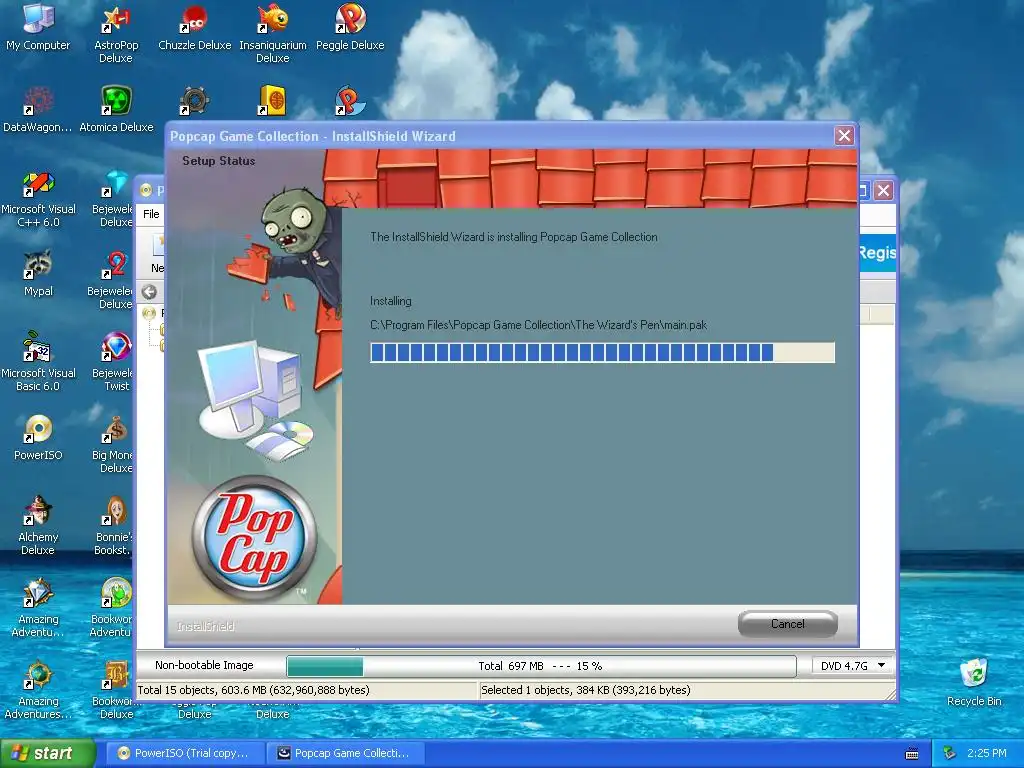
Task: Open Microsoft Visual Basic 6.0 icon
Action: point(38,362)
